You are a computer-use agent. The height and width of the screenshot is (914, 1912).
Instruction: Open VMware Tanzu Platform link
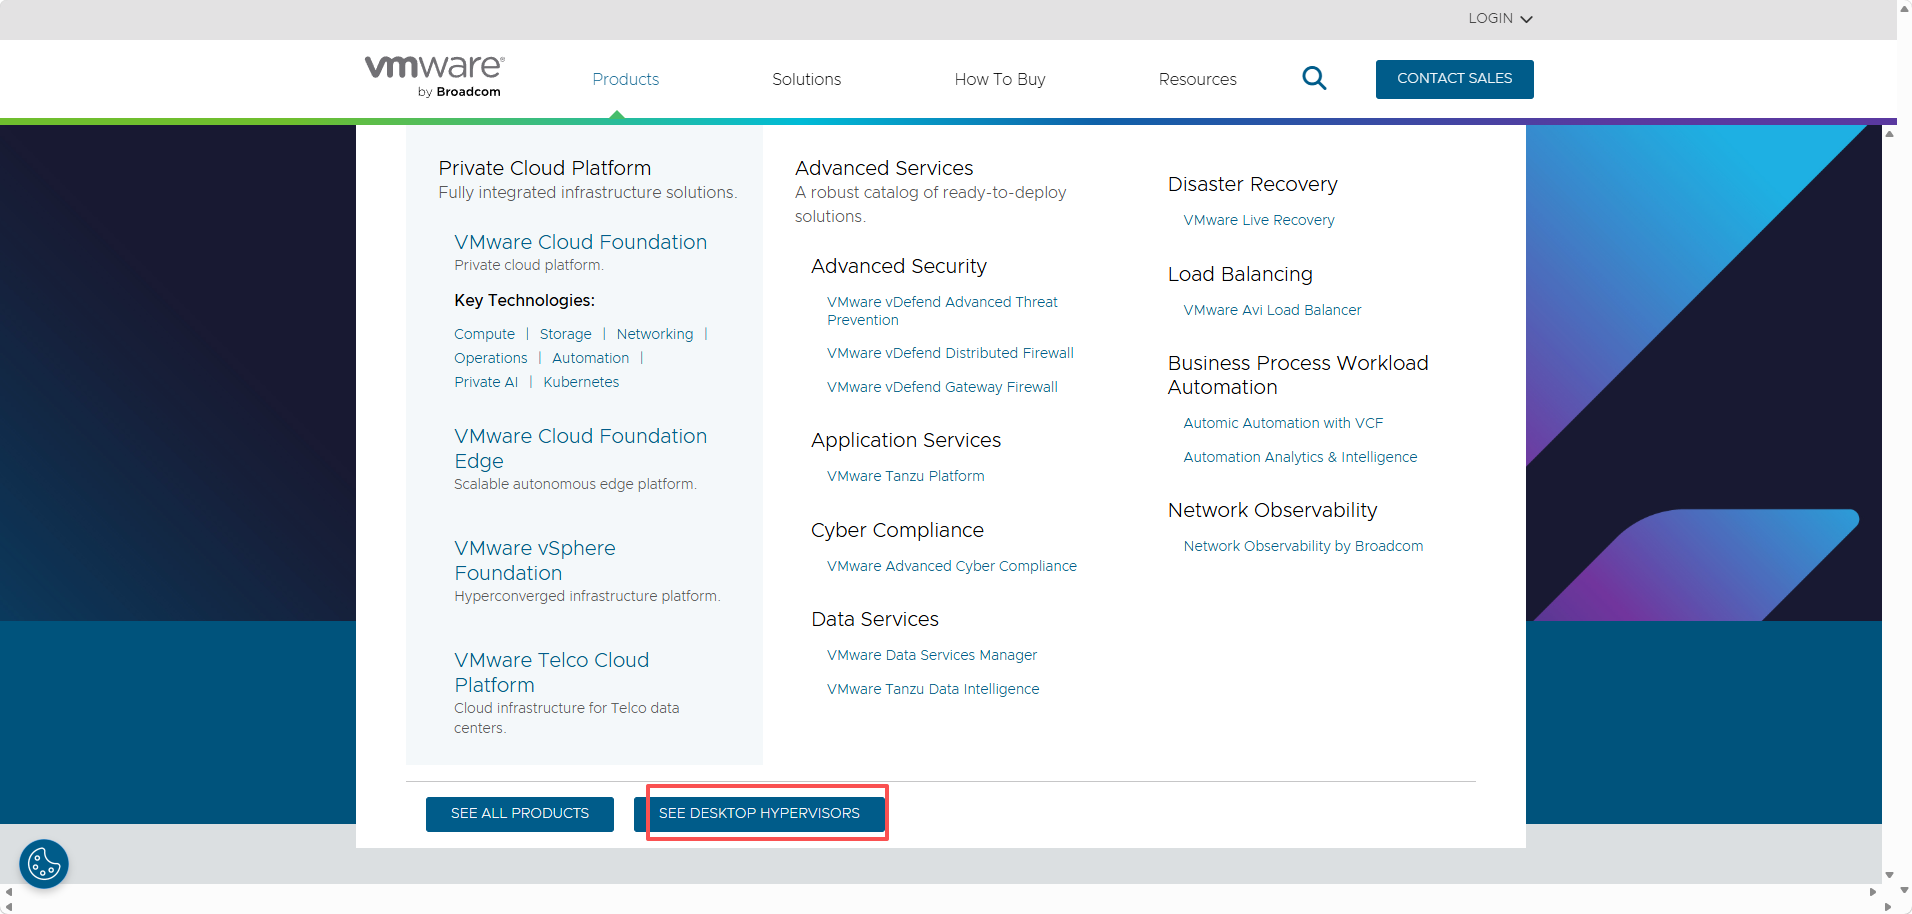pos(905,476)
